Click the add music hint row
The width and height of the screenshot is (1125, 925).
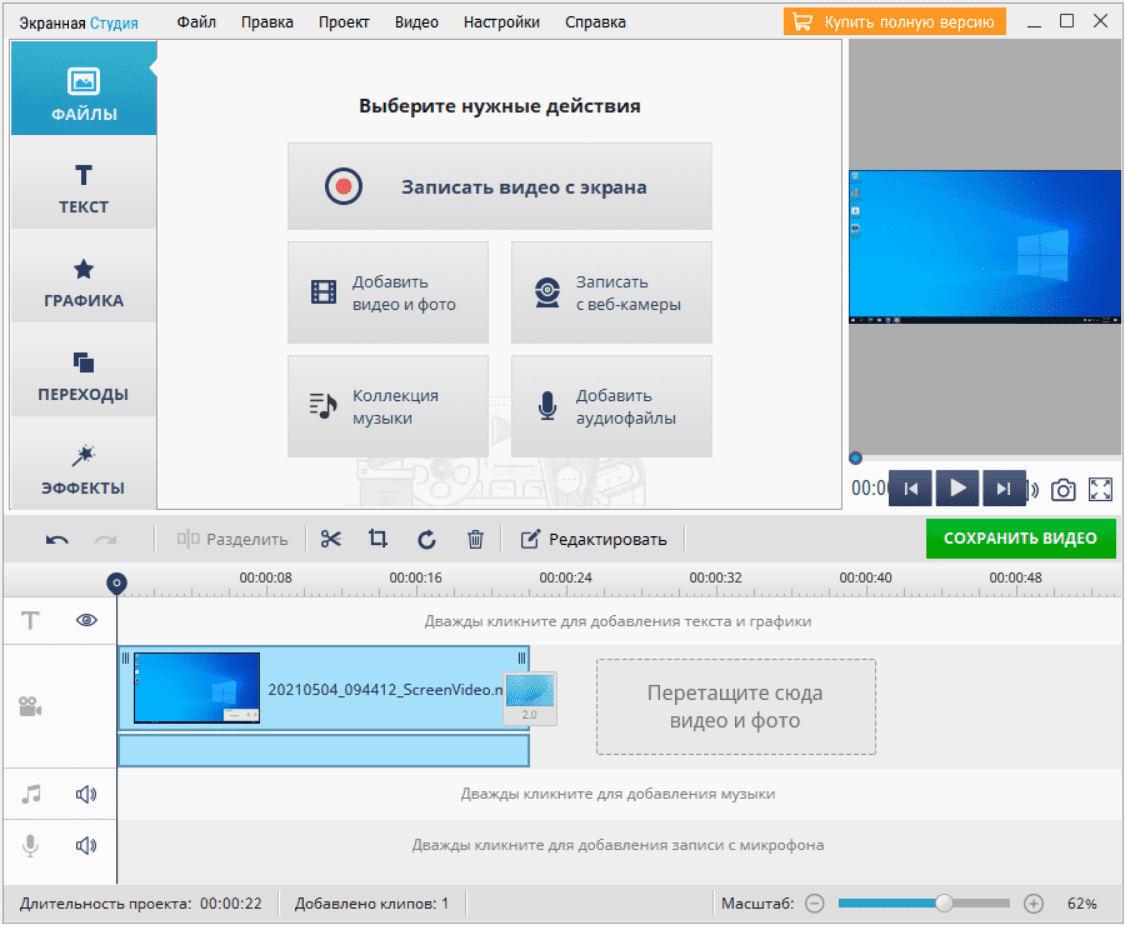(x=618, y=794)
